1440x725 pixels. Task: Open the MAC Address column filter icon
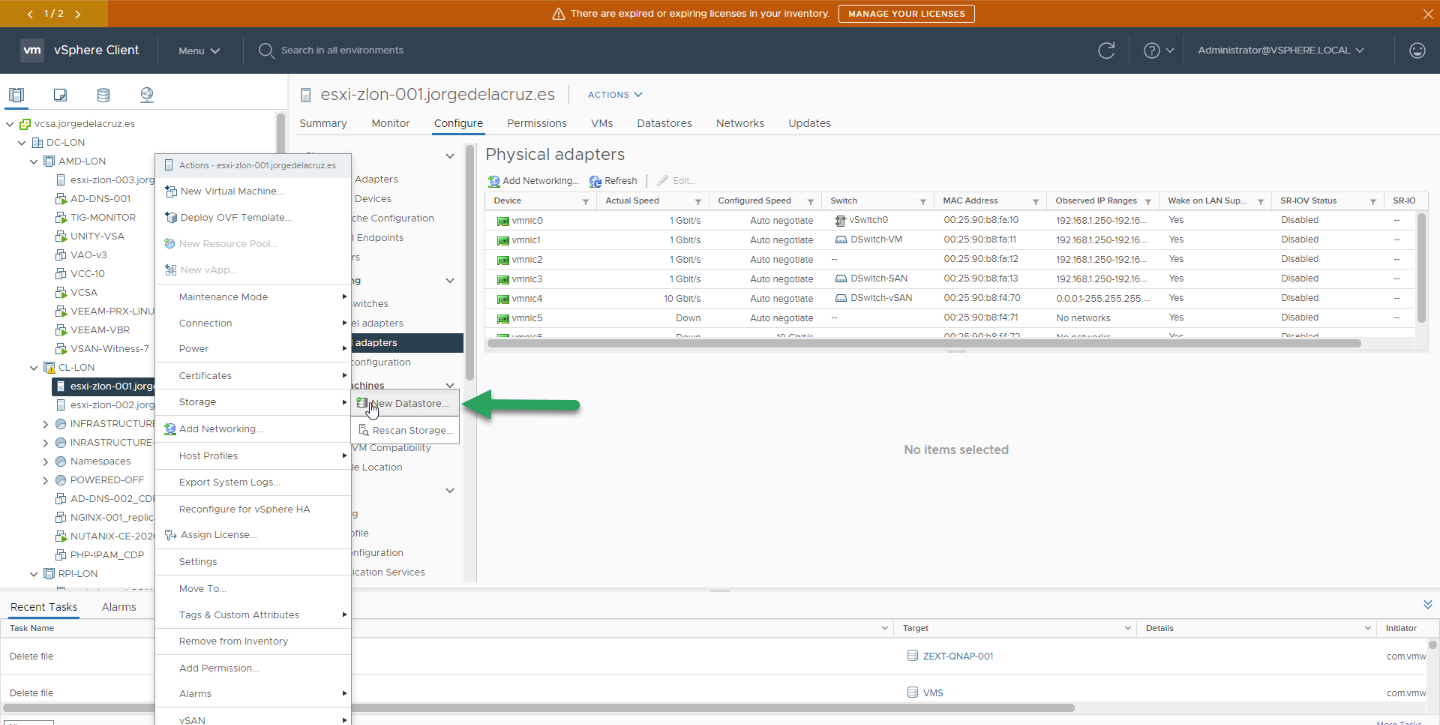pyautogui.click(x=1035, y=201)
